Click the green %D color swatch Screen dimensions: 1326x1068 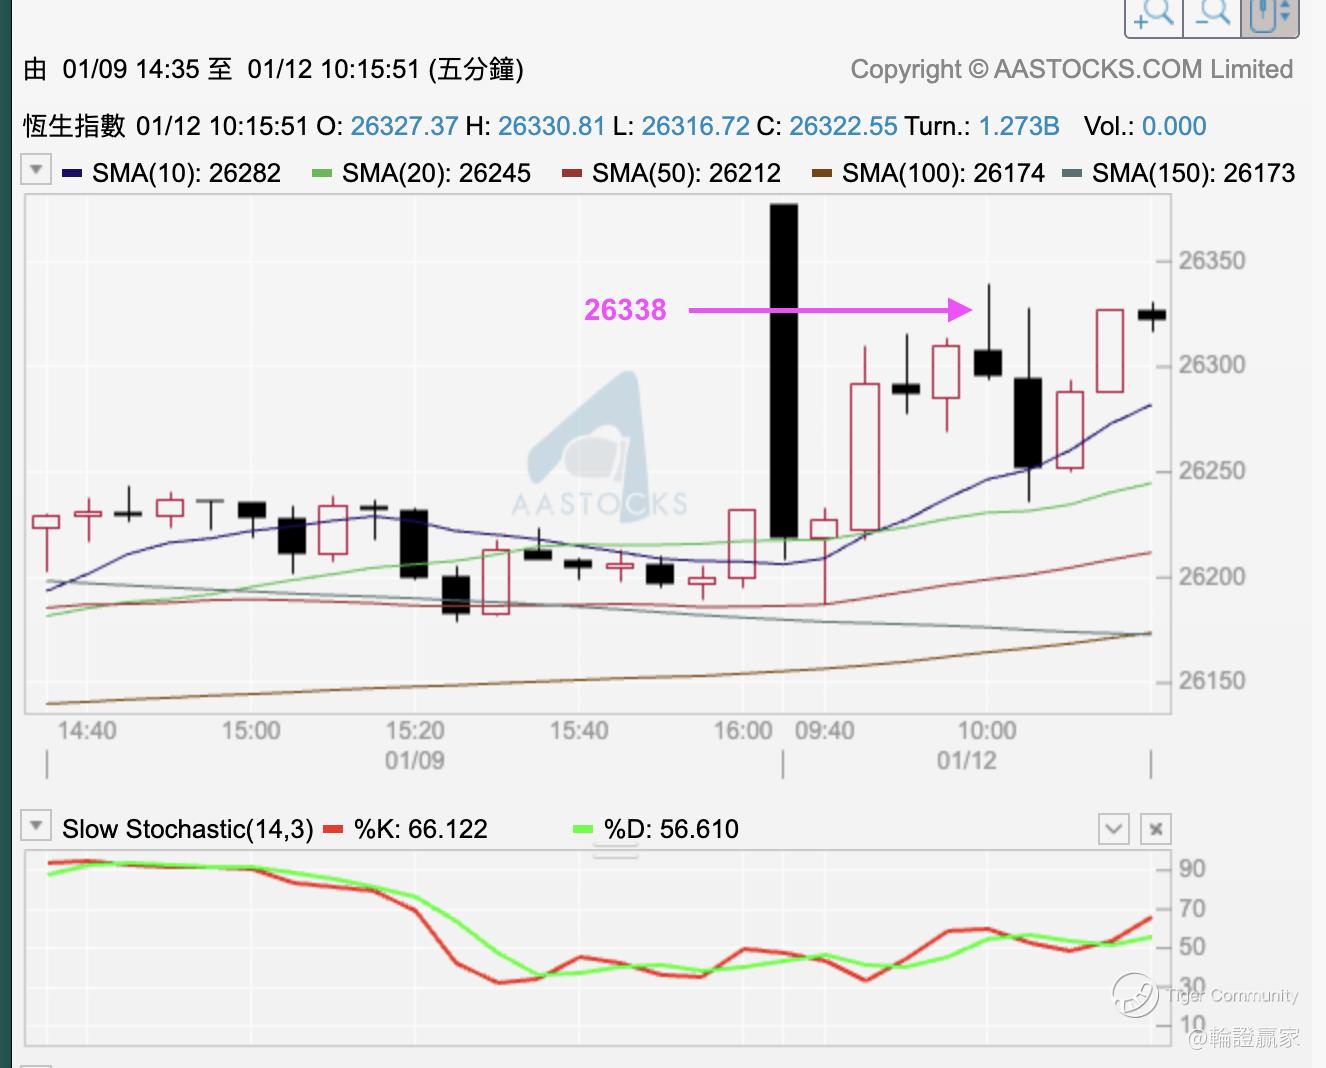click(583, 829)
